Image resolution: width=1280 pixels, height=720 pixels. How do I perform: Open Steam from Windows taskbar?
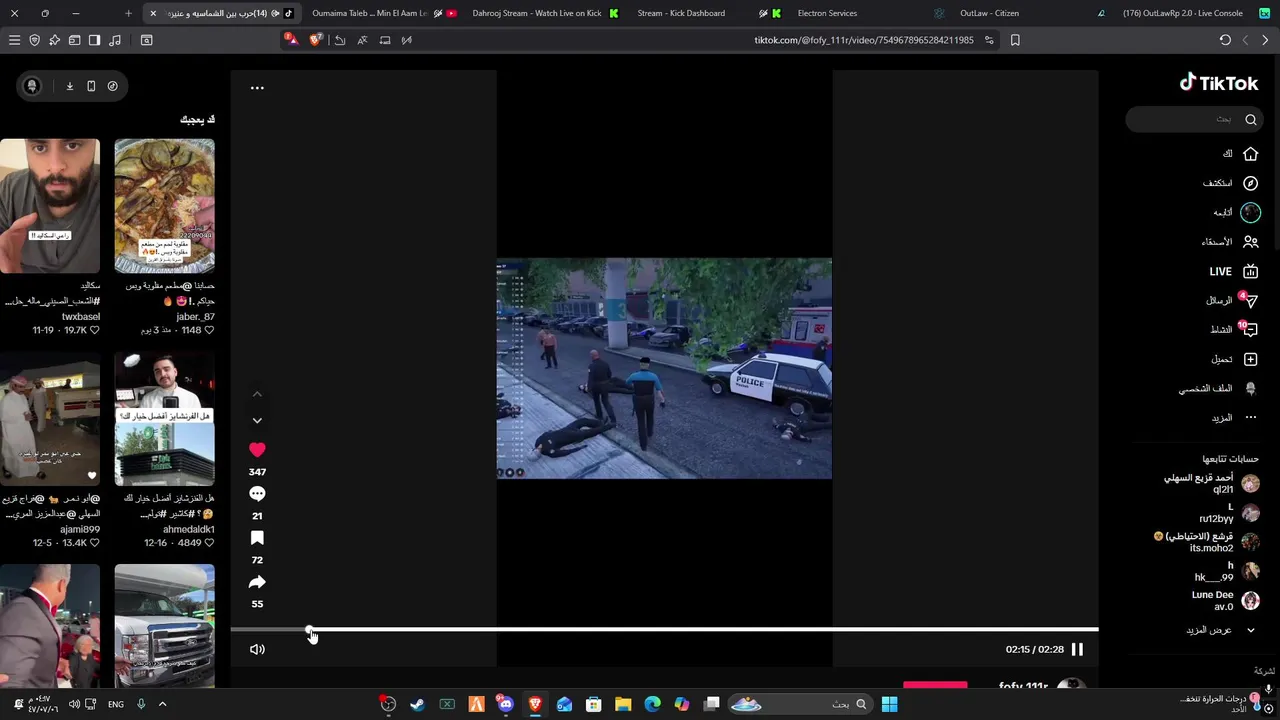click(x=417, y=704)
